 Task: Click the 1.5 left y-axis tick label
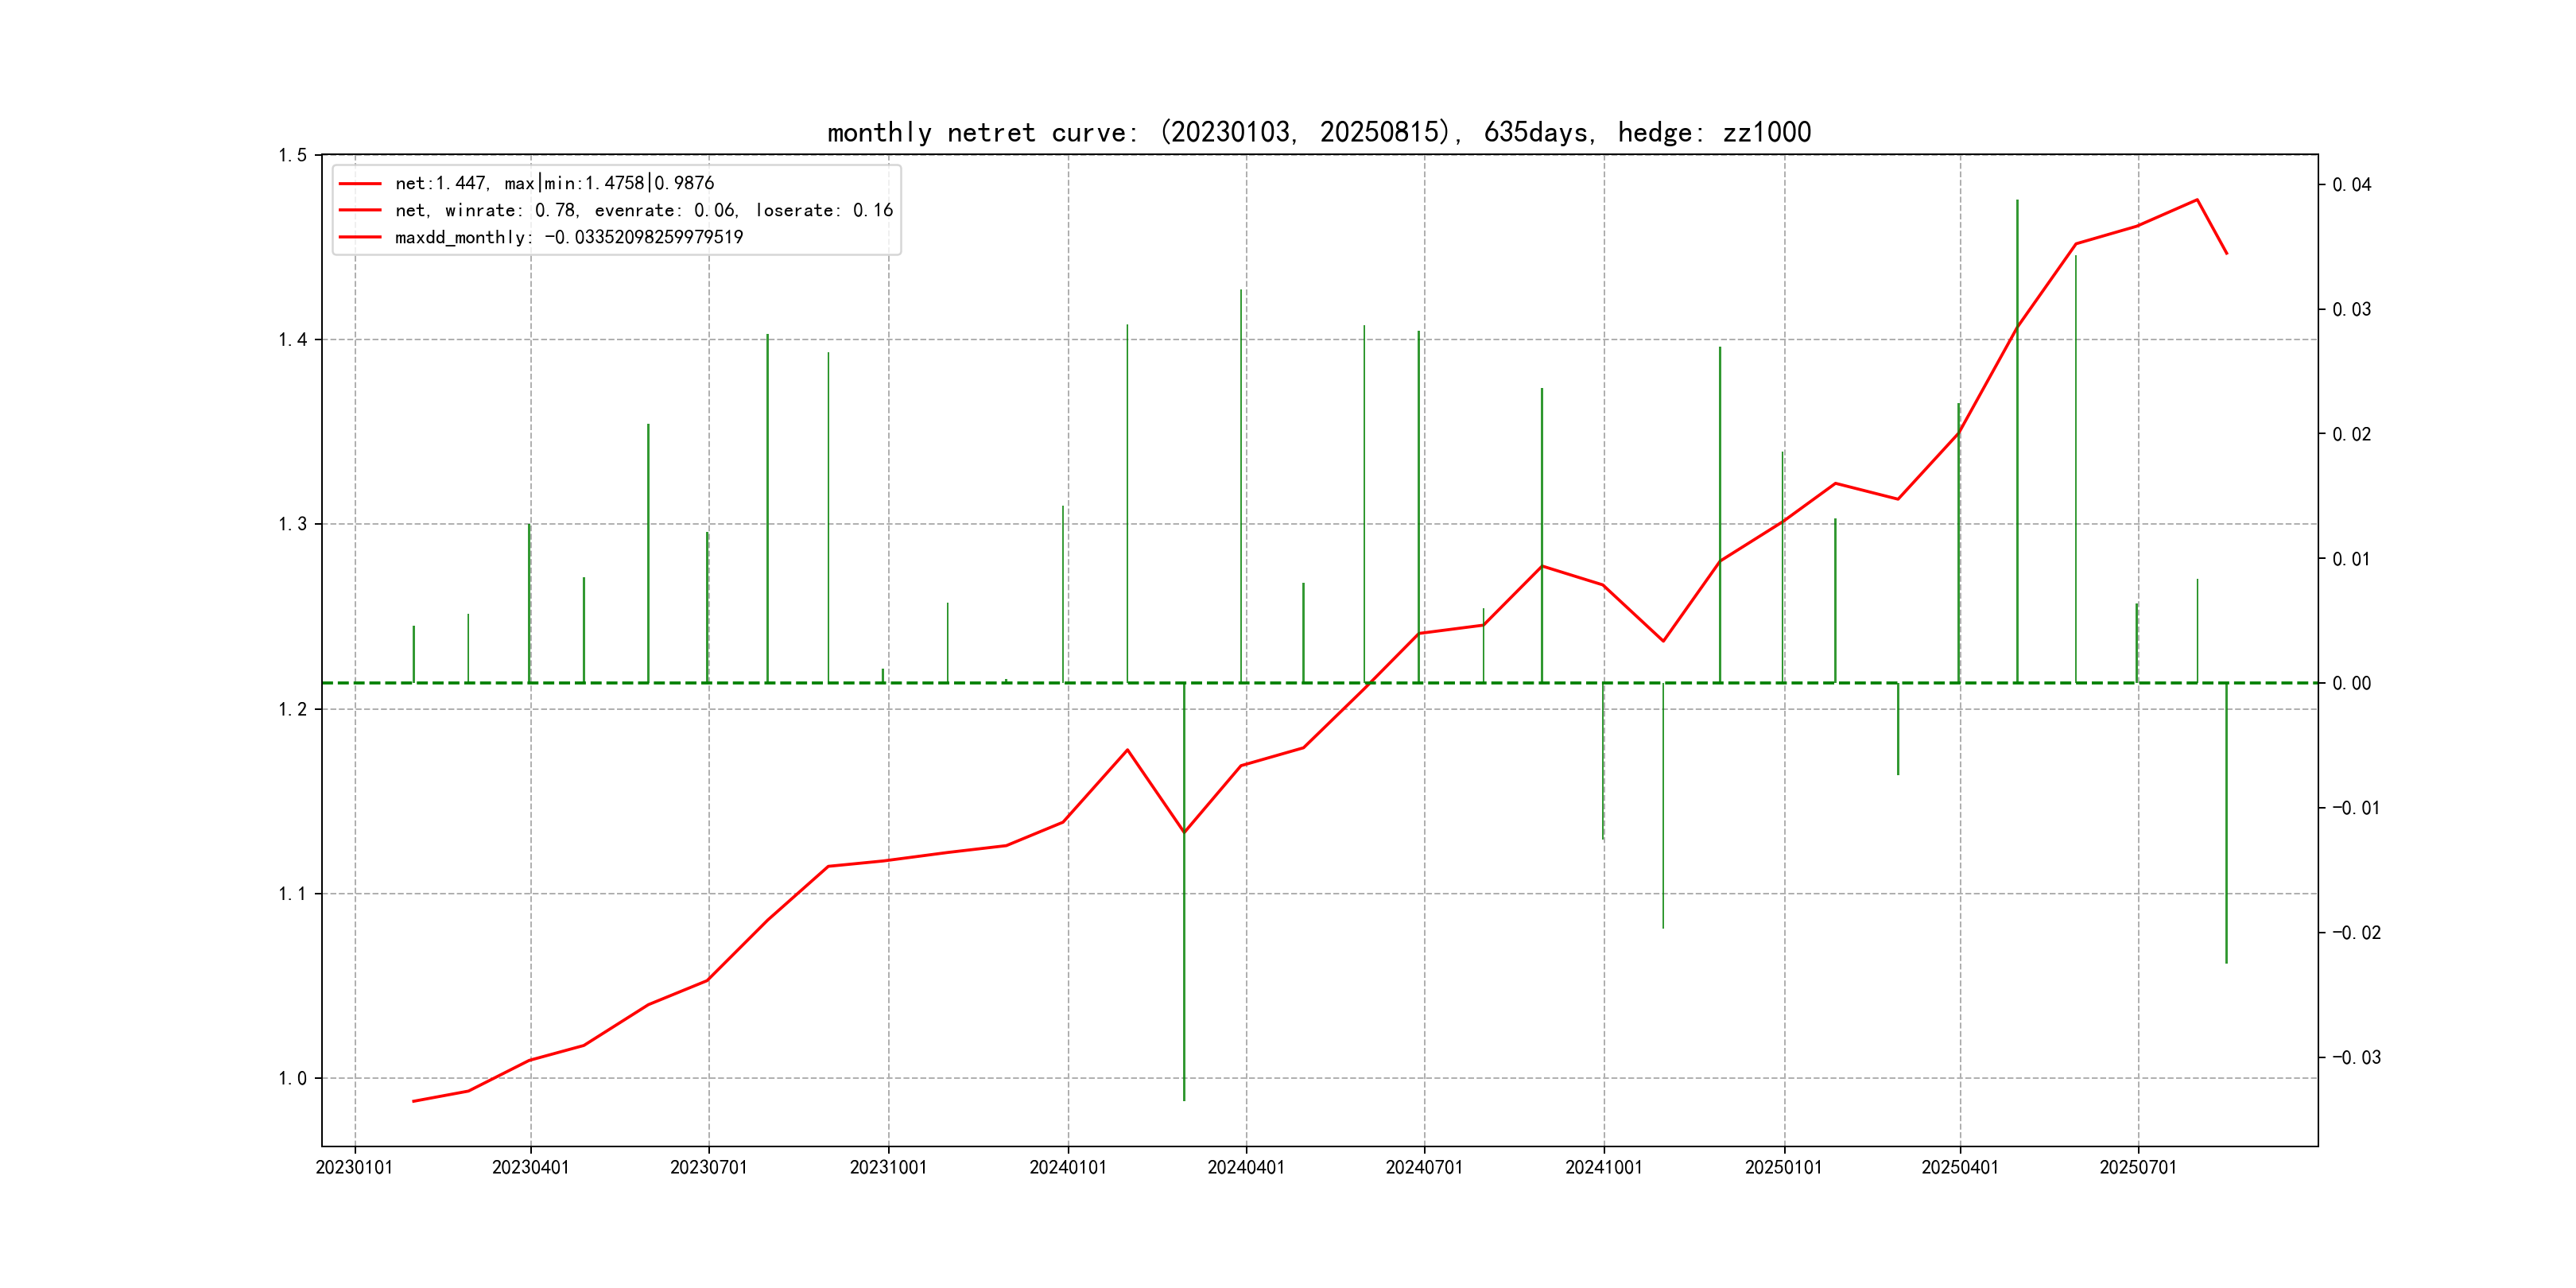(292, 155)
